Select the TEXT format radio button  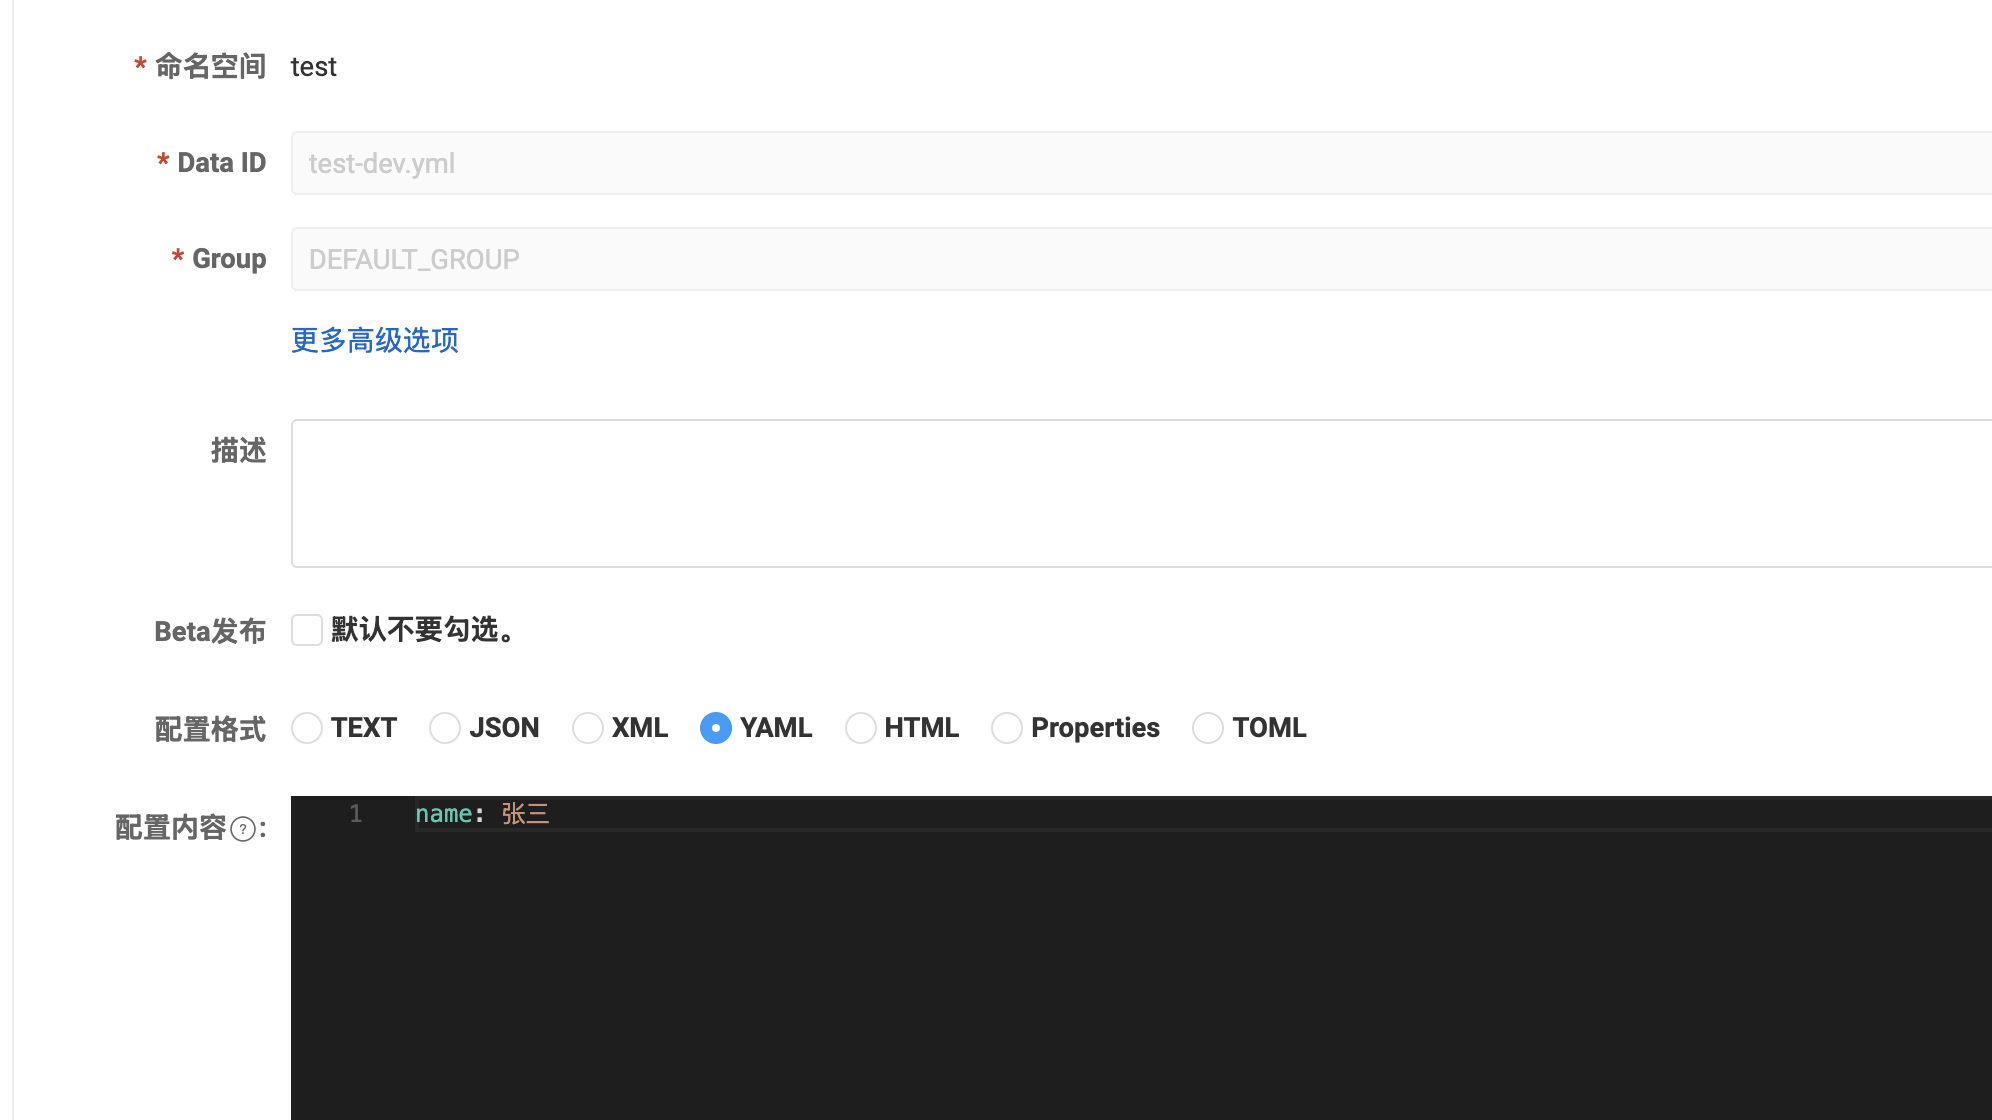point(307,728)
